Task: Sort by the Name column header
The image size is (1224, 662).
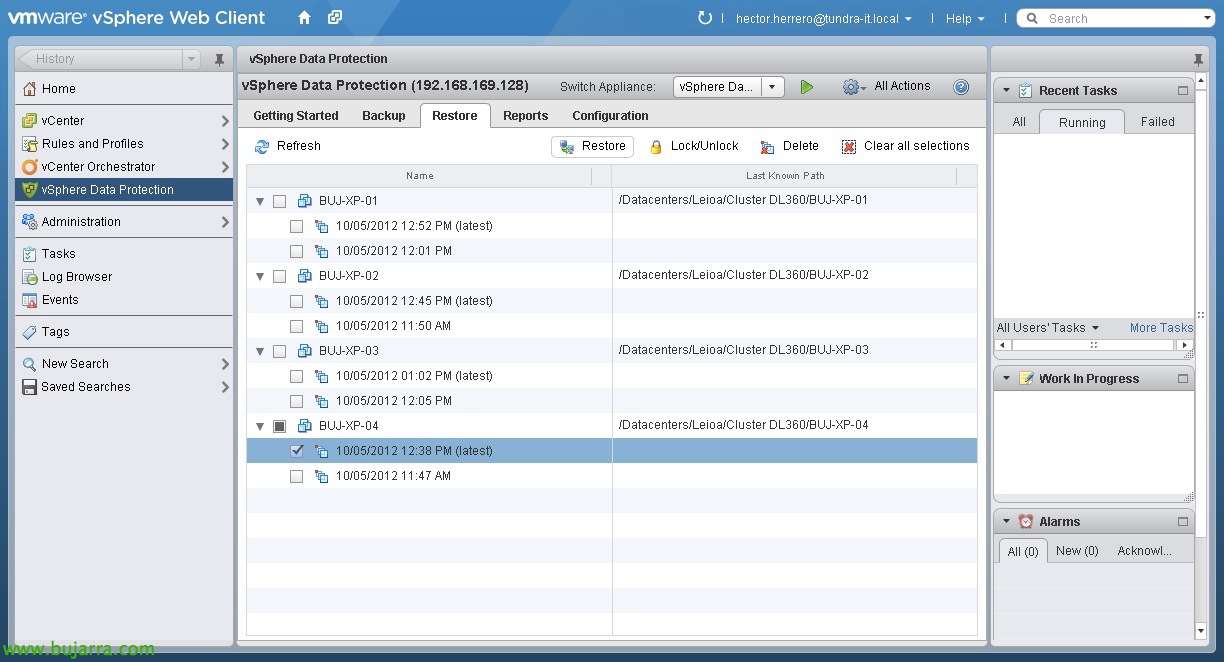Action: point(419,176)
